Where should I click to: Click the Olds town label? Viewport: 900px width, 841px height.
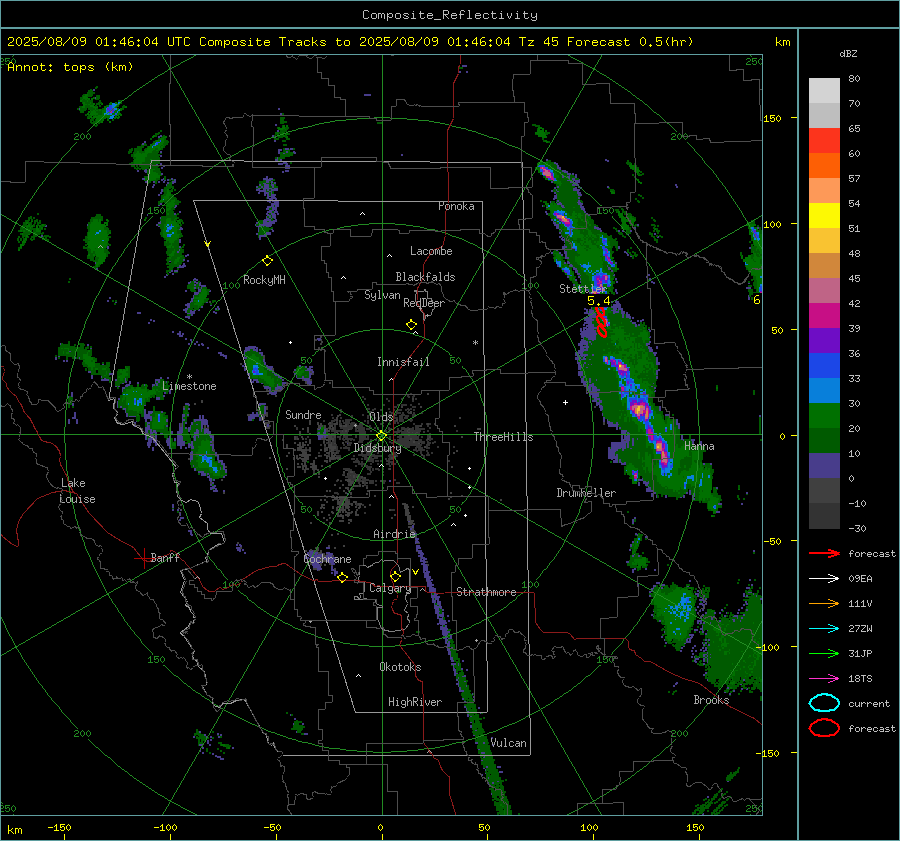click(381, 417)
